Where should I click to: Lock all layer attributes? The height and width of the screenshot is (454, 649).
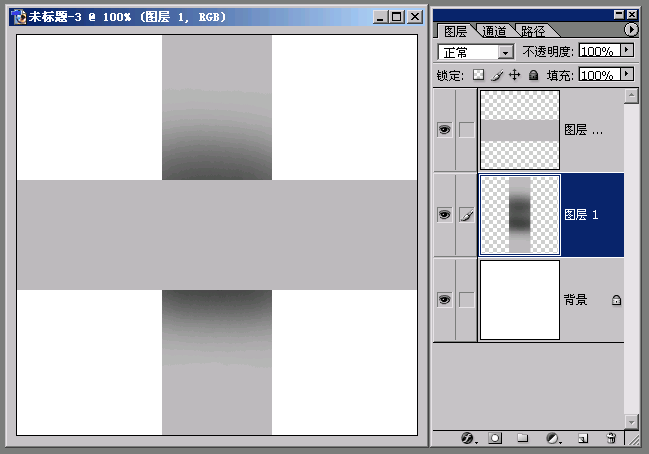[x=534, y=75]
